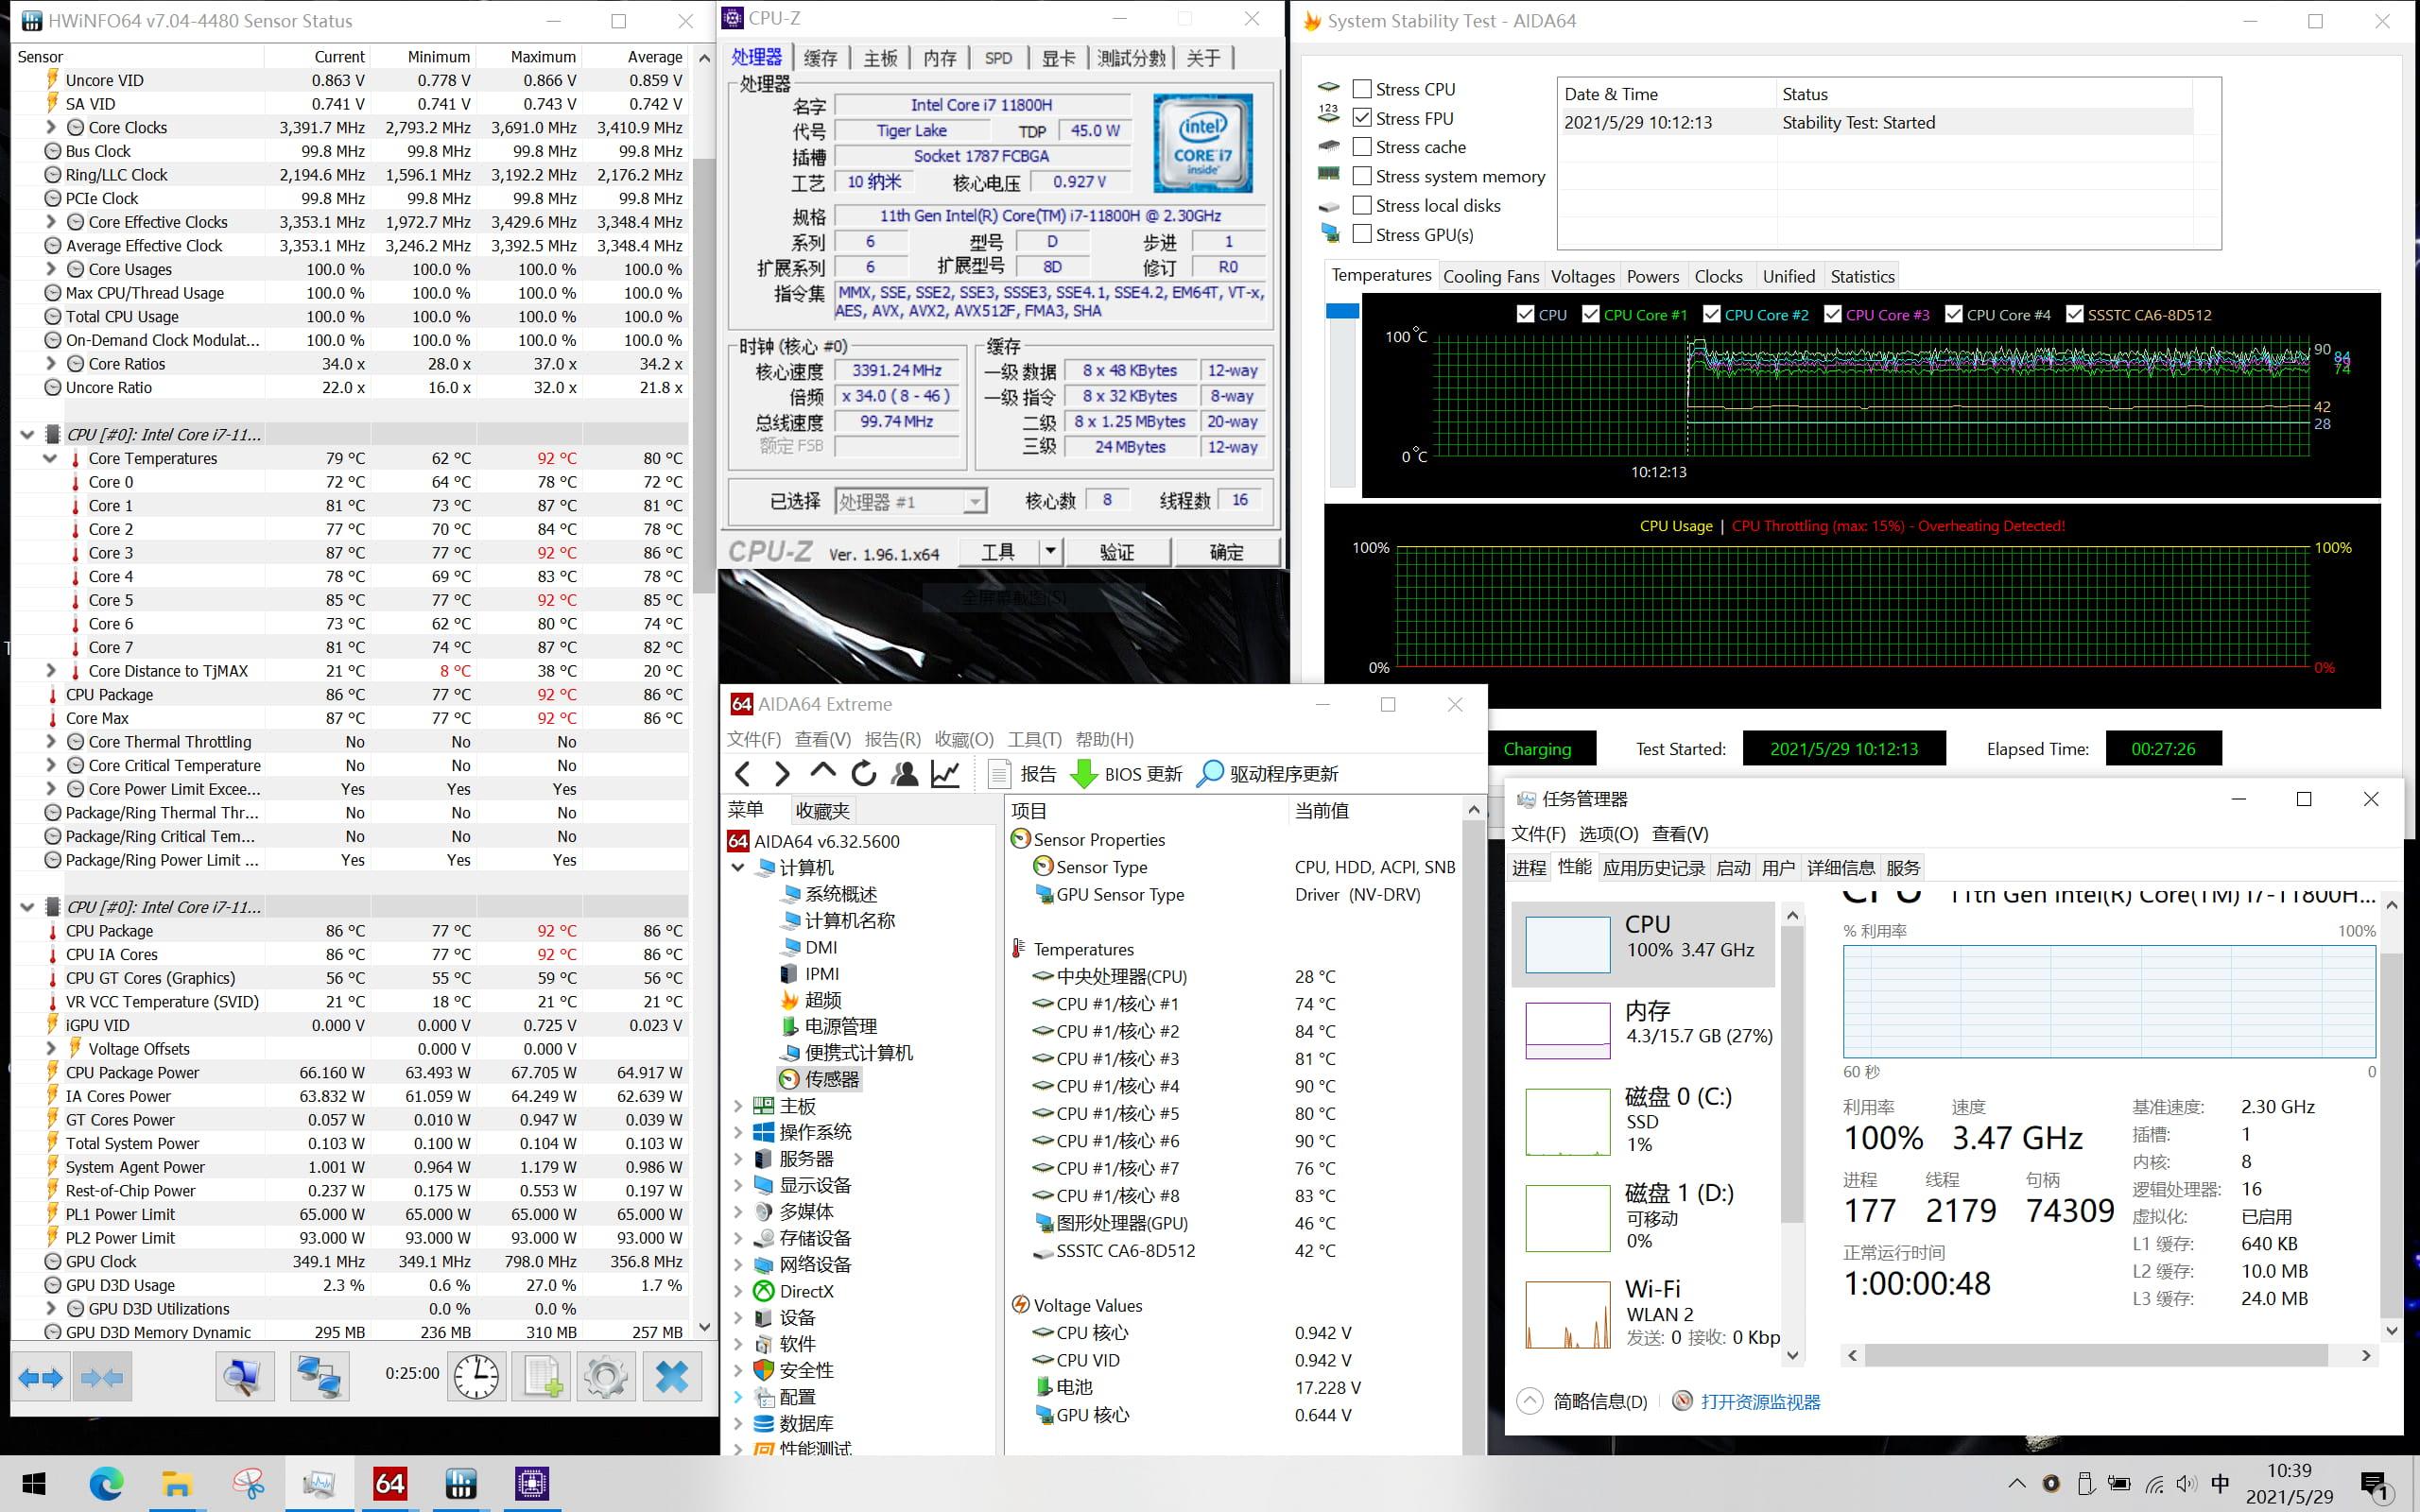Click BIOS 更新 green download icon
The height and width of the screenshot is (1512, 2420).
pos(1084,773)
